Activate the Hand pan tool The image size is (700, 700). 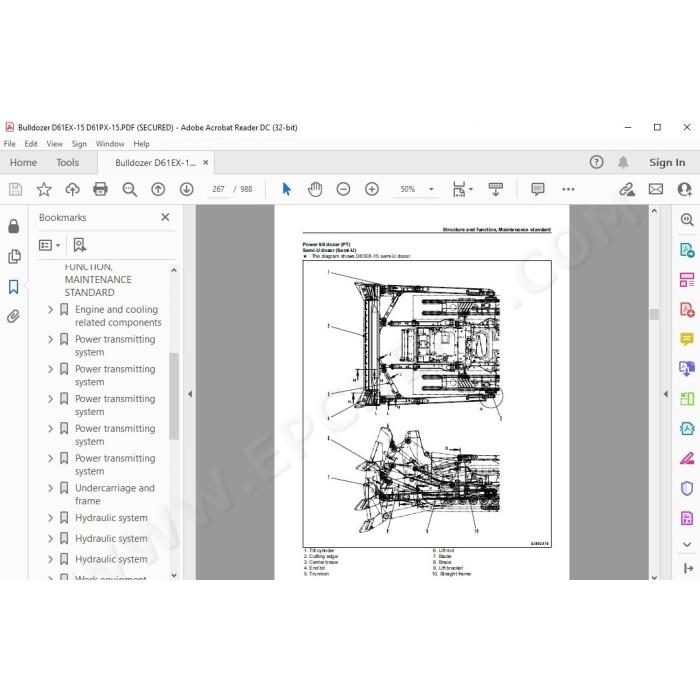(x=315, y=189)
